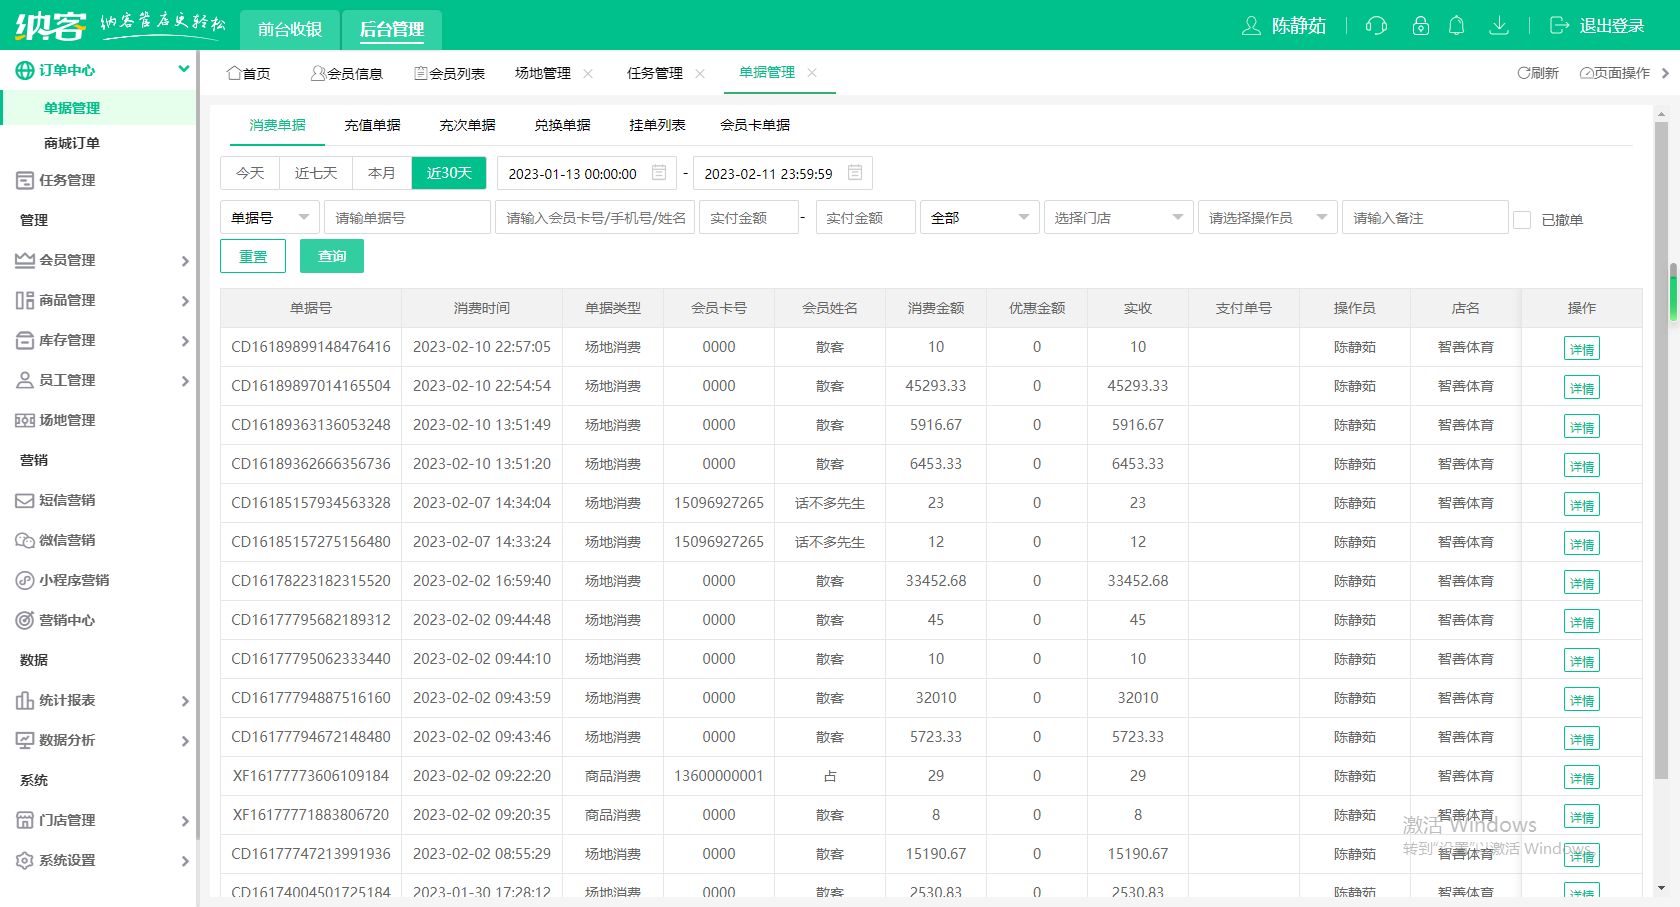This screenshot has height=907, width=1680.
Task: Click the 查询 search button
Action: coord(331,256)
